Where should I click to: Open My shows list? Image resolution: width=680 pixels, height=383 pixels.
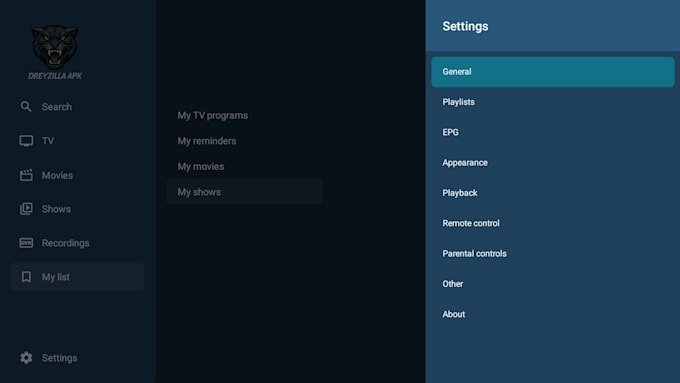244,192
